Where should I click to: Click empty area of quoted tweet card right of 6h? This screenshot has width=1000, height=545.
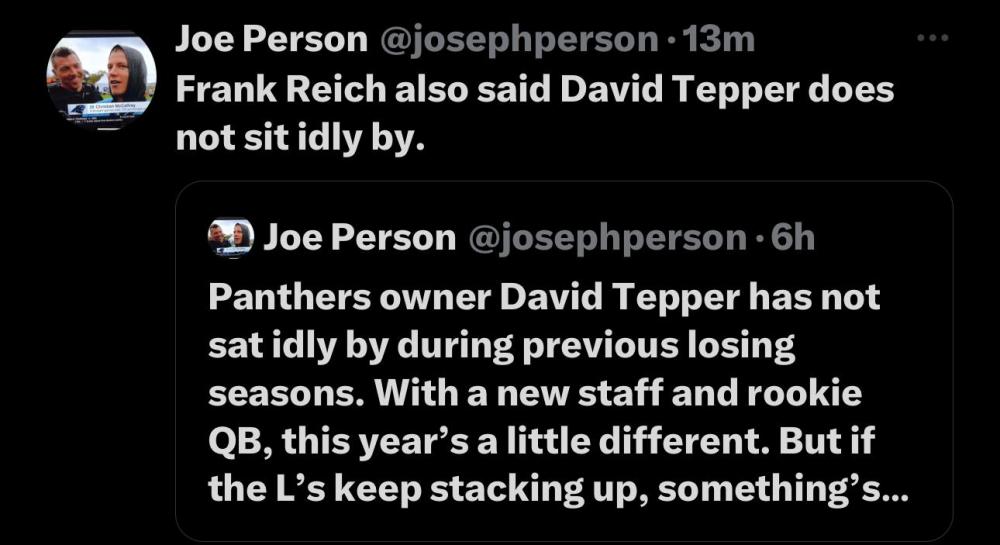(x=880, y=238)
